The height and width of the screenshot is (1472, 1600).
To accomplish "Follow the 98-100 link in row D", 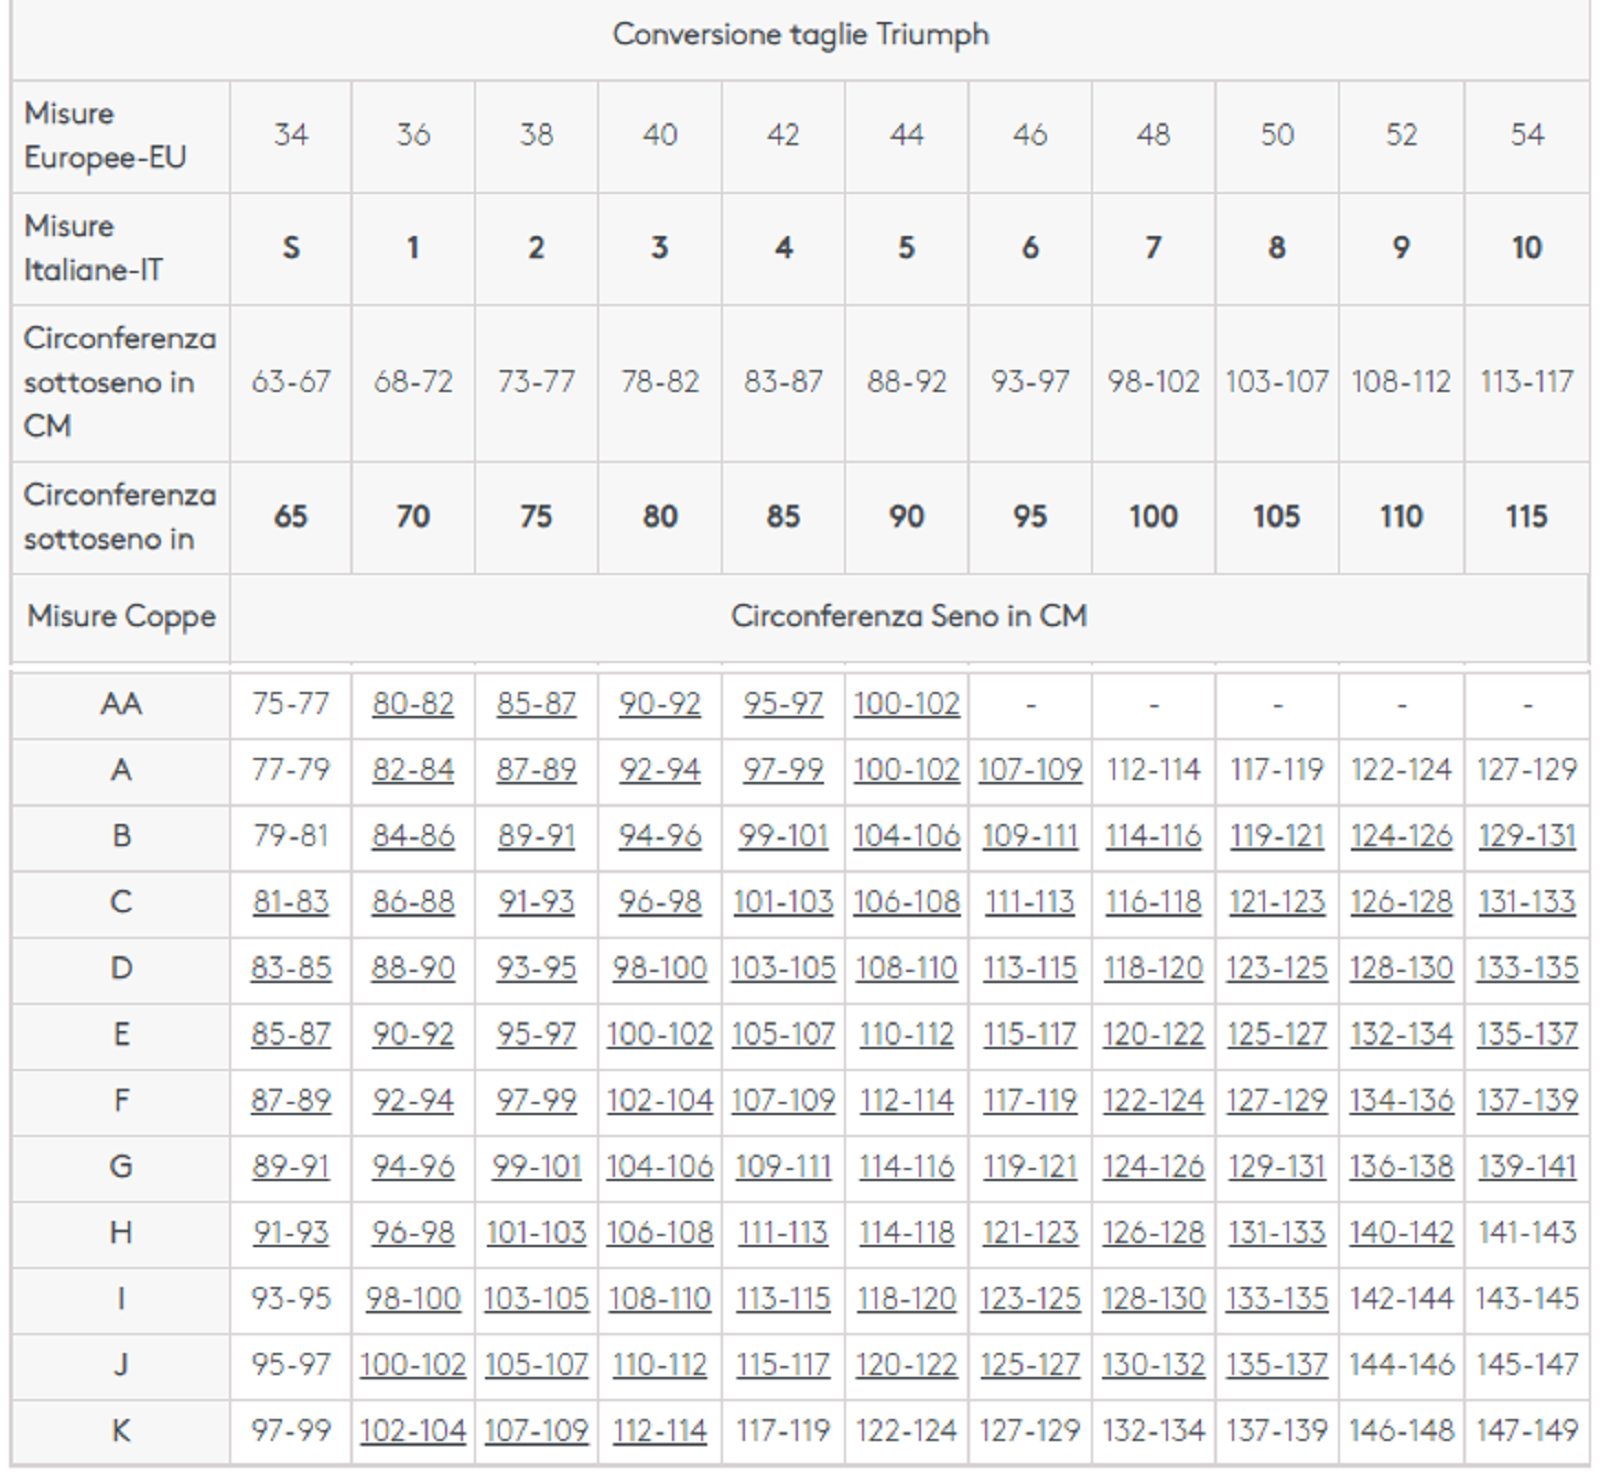I will (x=659, y=968).
